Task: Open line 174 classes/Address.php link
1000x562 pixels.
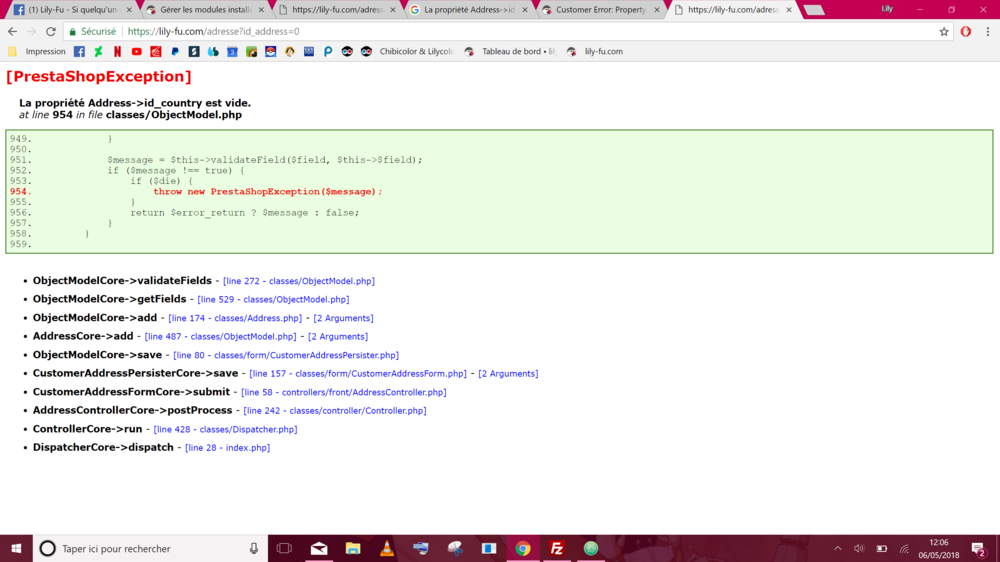Action: click(x=235, y=318)
